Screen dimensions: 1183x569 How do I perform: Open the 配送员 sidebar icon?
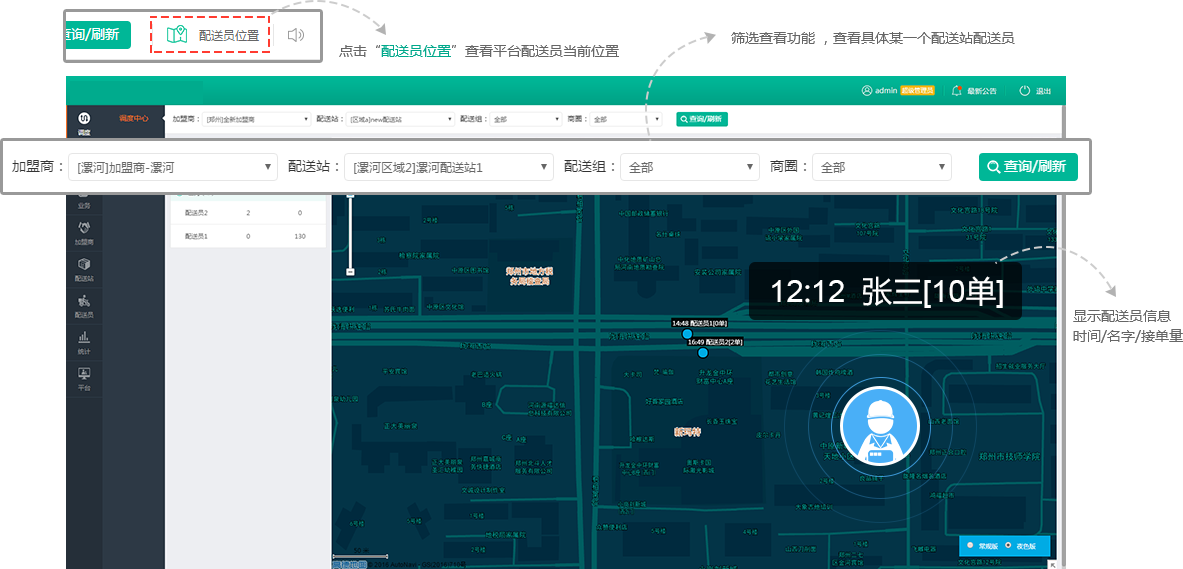click(x=84, y=304)
